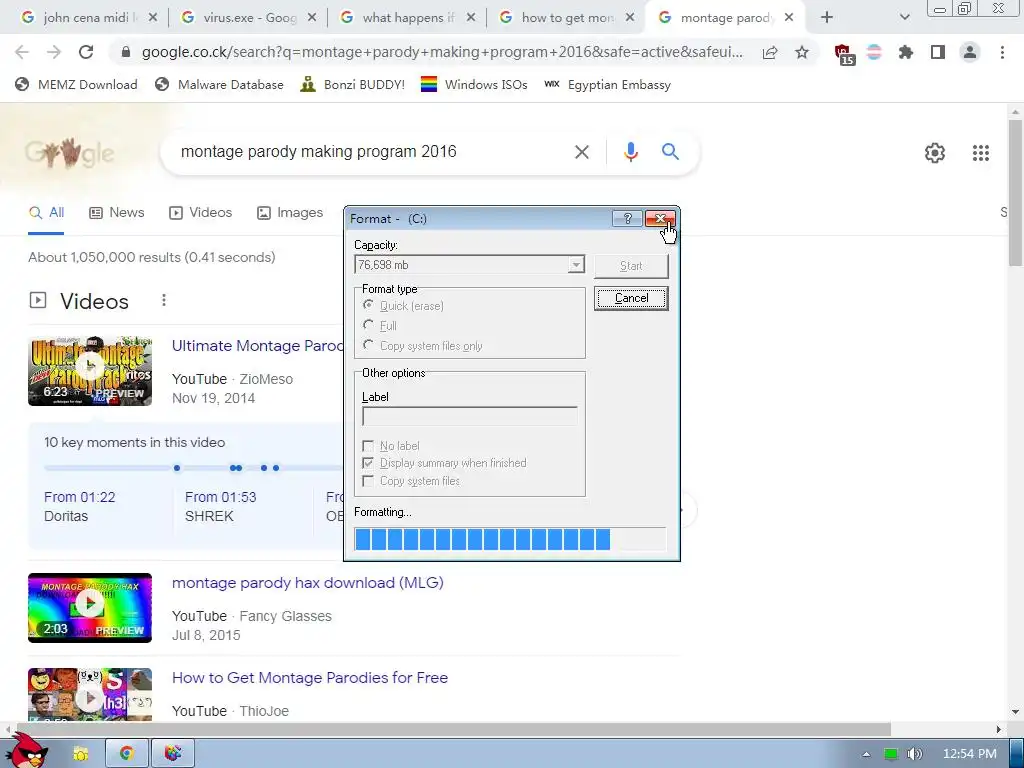Switch to Chrome on the taskbar
Viewport: 1024px width, 768px height.
pos(127,754)
